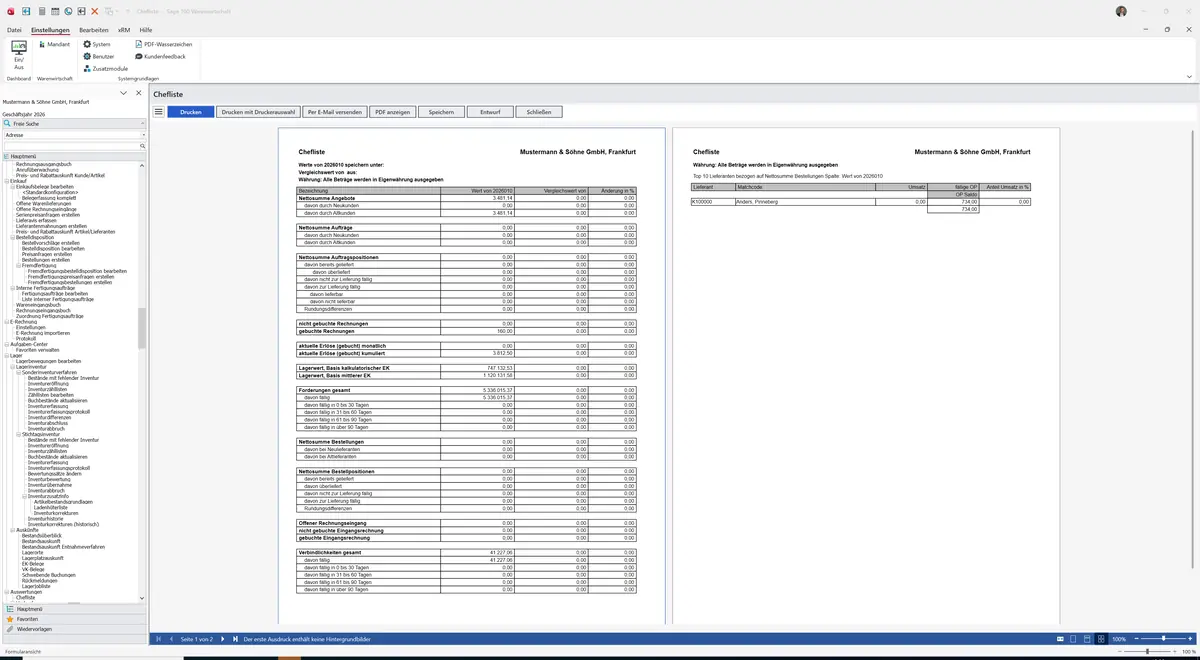The height and width of the screenshot is (660, 1200).
Task: Select Chefliste in the navigation tree
Action: [x=26, y=597]
